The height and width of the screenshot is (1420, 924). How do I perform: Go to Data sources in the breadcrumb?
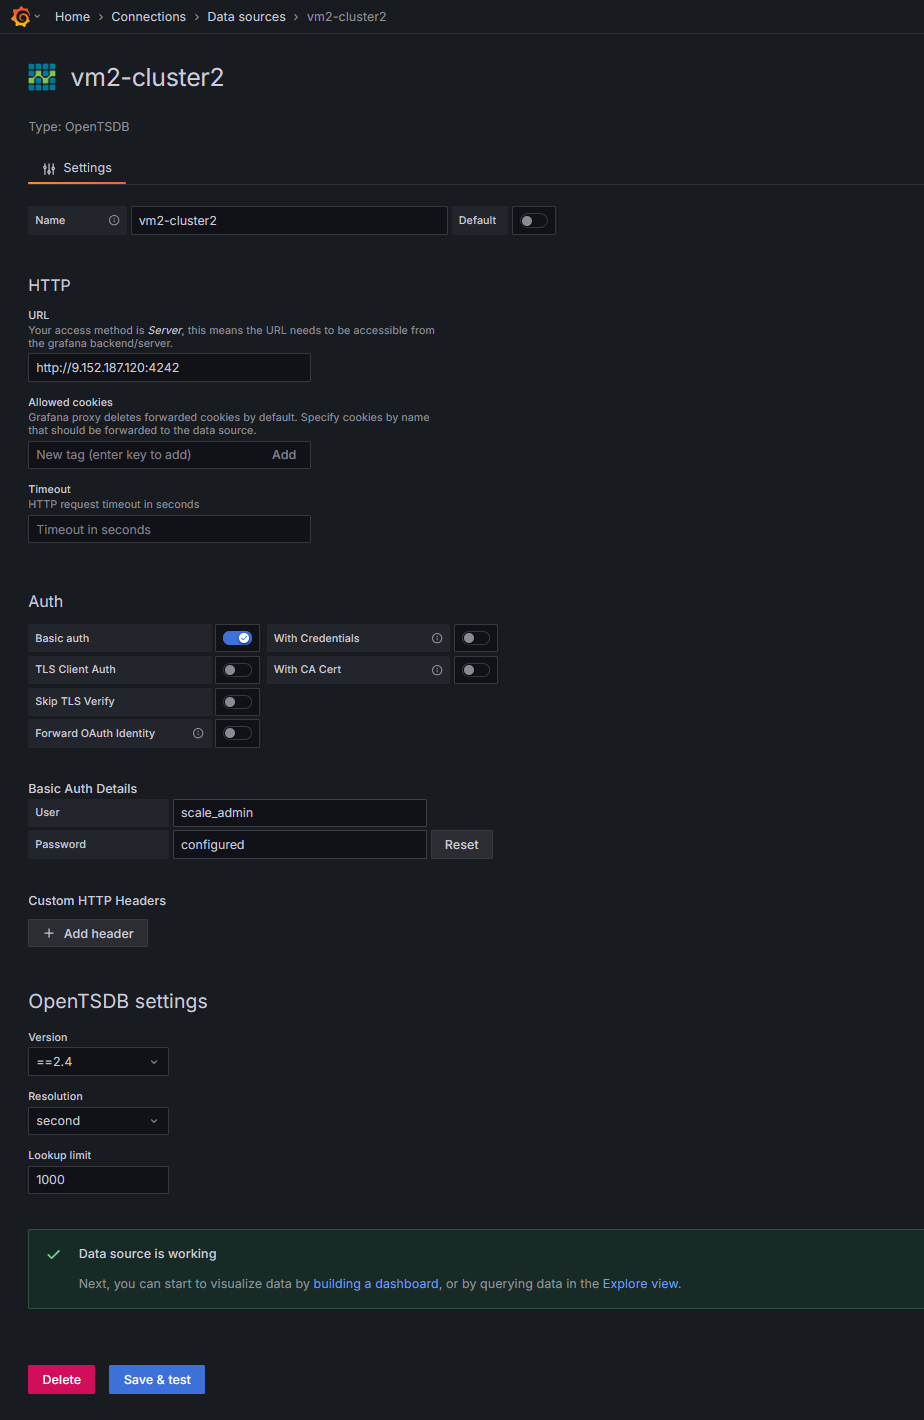(246, 17)
